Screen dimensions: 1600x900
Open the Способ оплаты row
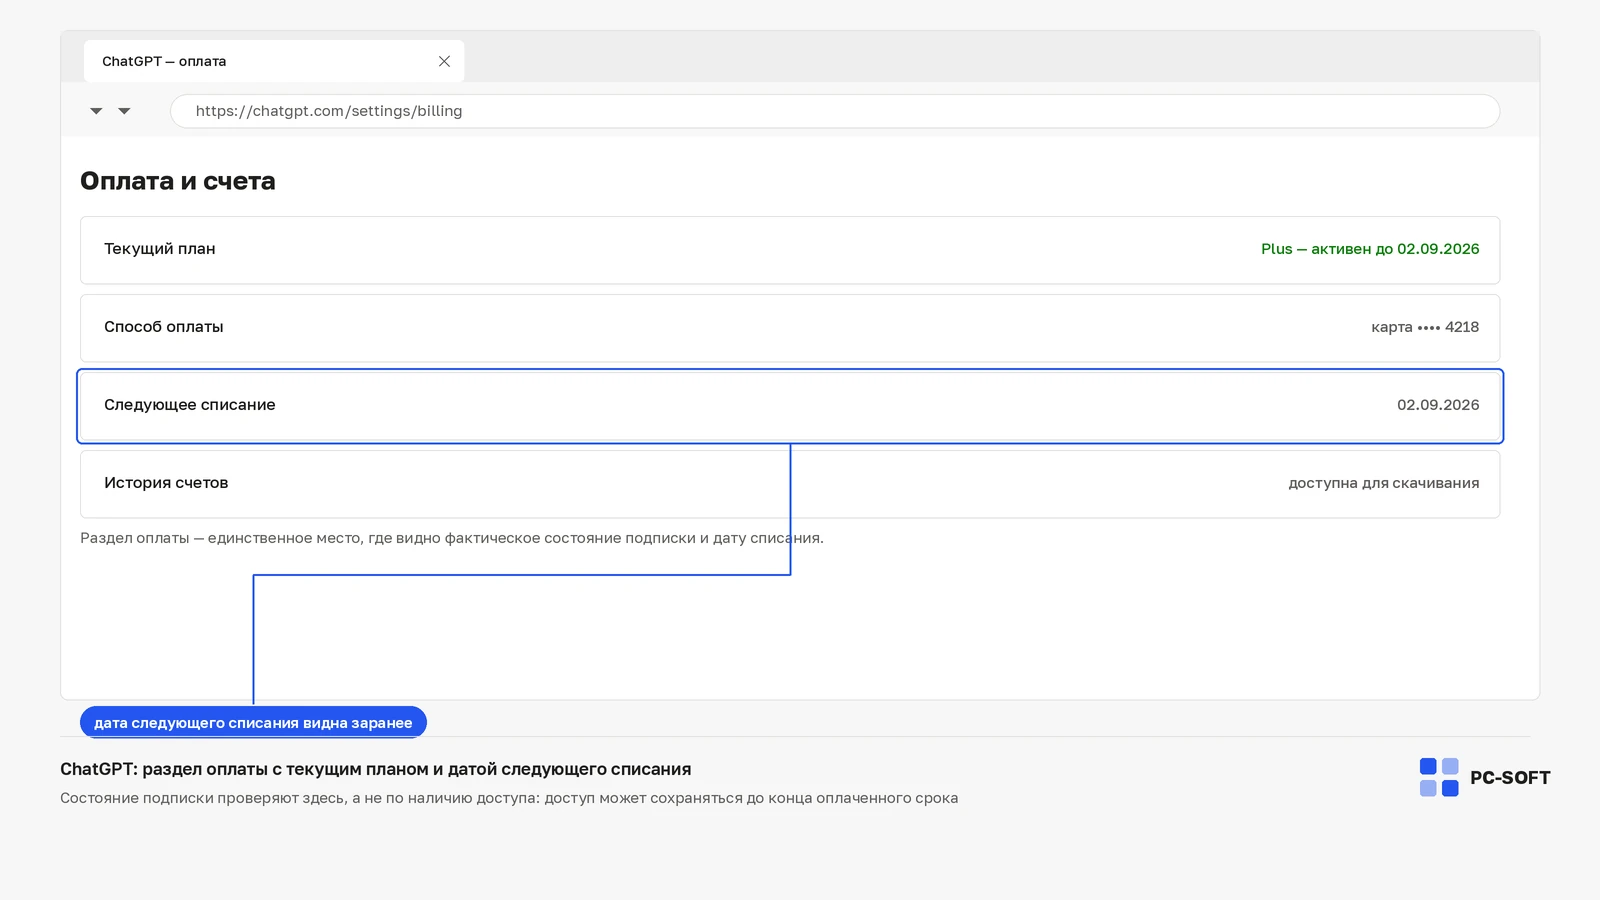(790, 328)
